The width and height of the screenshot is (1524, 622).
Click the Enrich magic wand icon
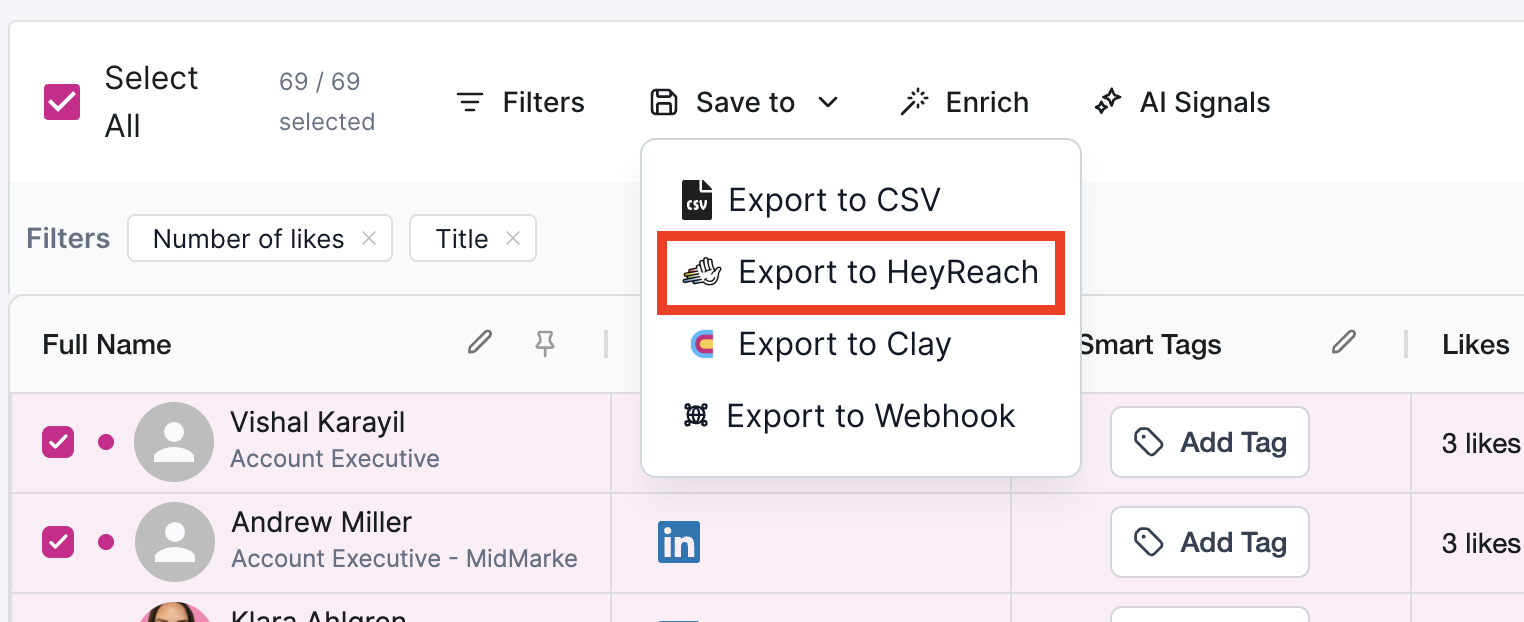point(914,102)
